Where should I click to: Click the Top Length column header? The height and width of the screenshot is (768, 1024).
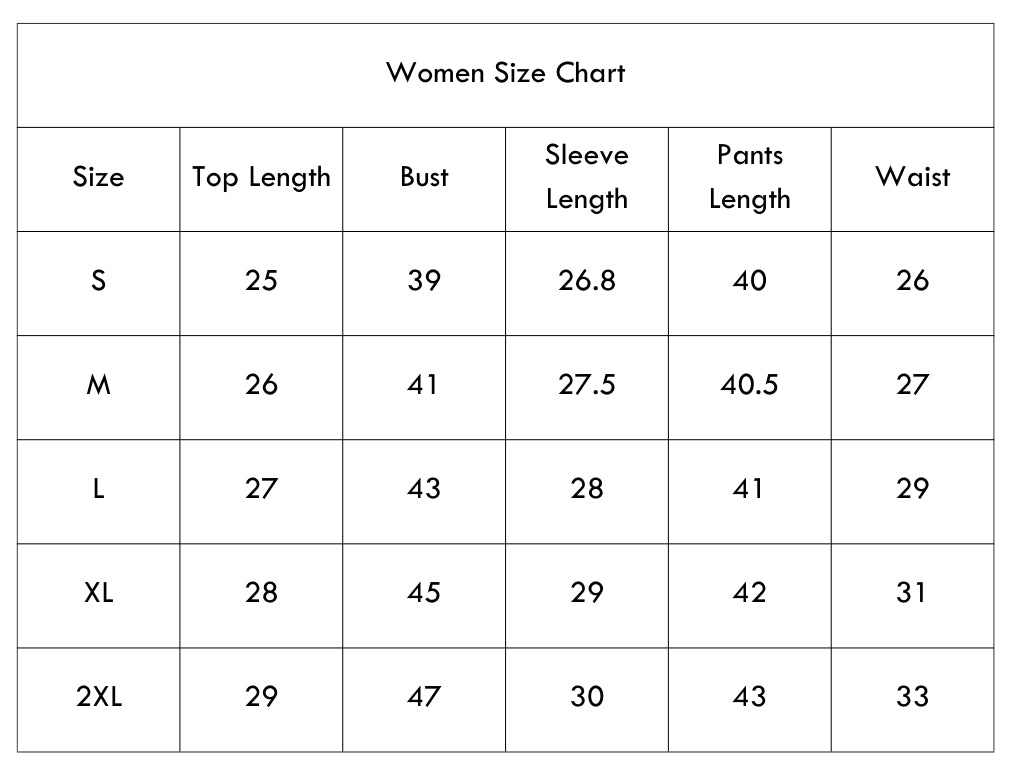261,178
